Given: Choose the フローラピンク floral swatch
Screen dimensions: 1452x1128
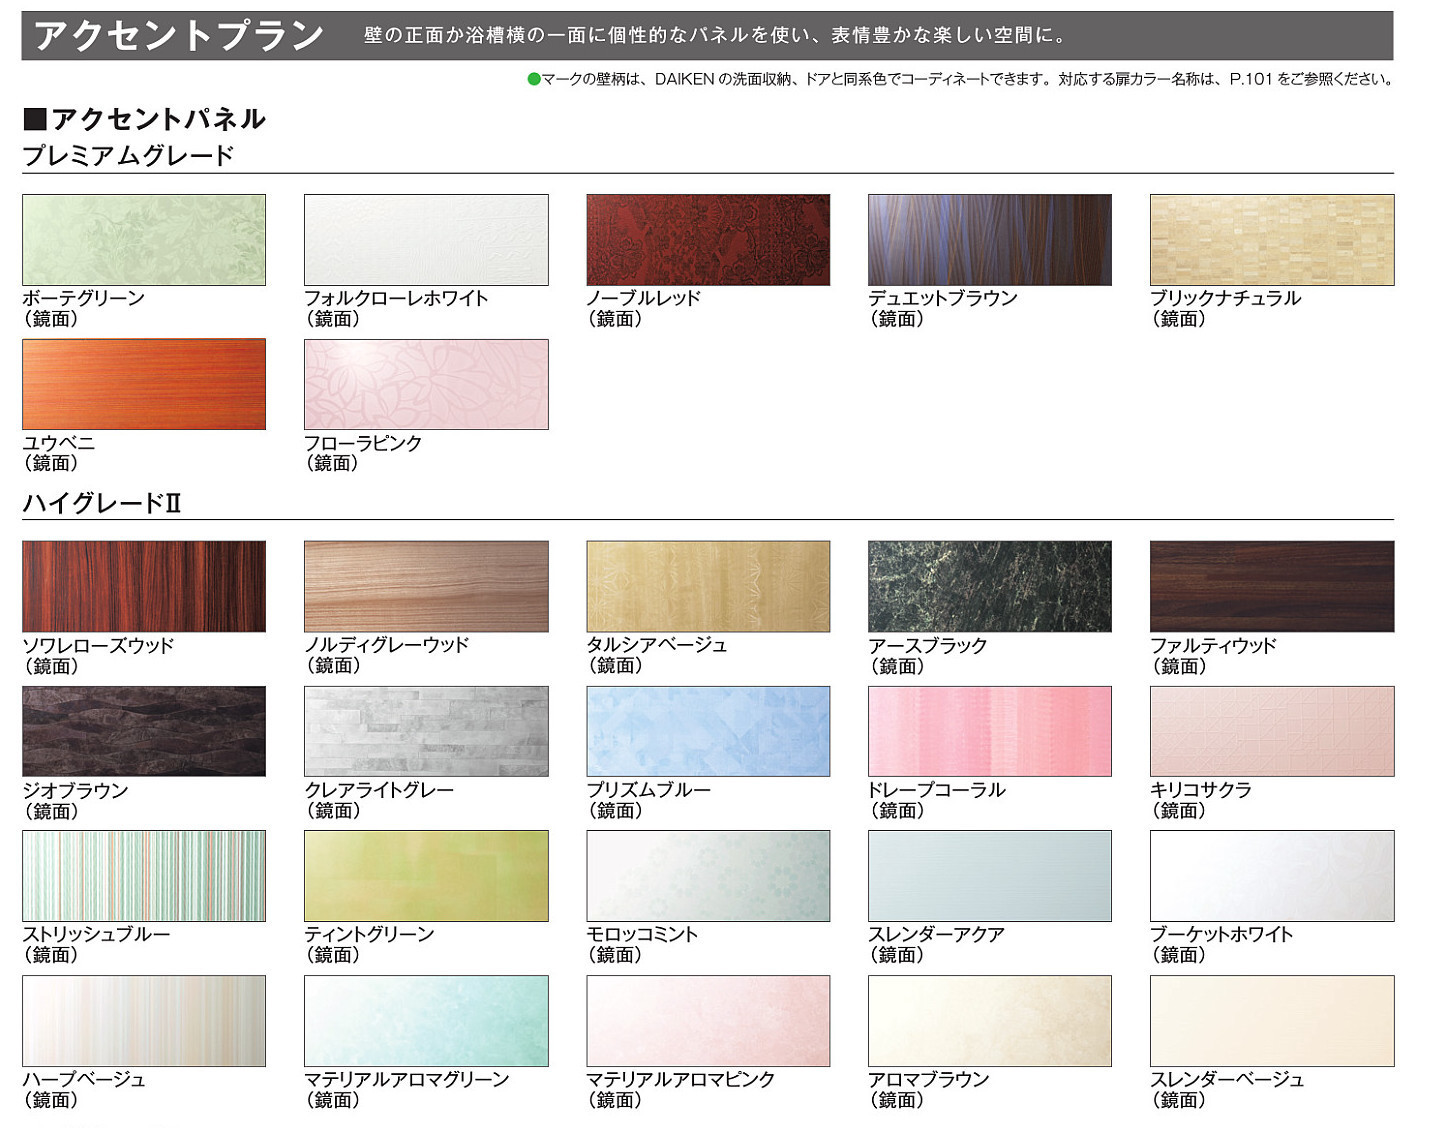Looking at the screenshot, I should point(426,384).
